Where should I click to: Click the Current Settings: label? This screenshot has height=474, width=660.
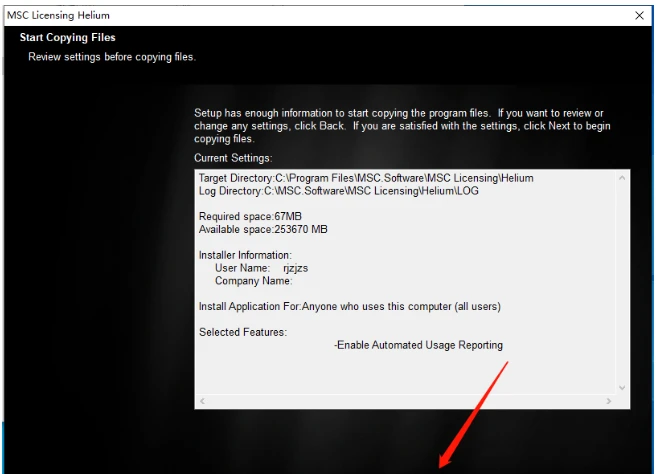tap(233, 158)
